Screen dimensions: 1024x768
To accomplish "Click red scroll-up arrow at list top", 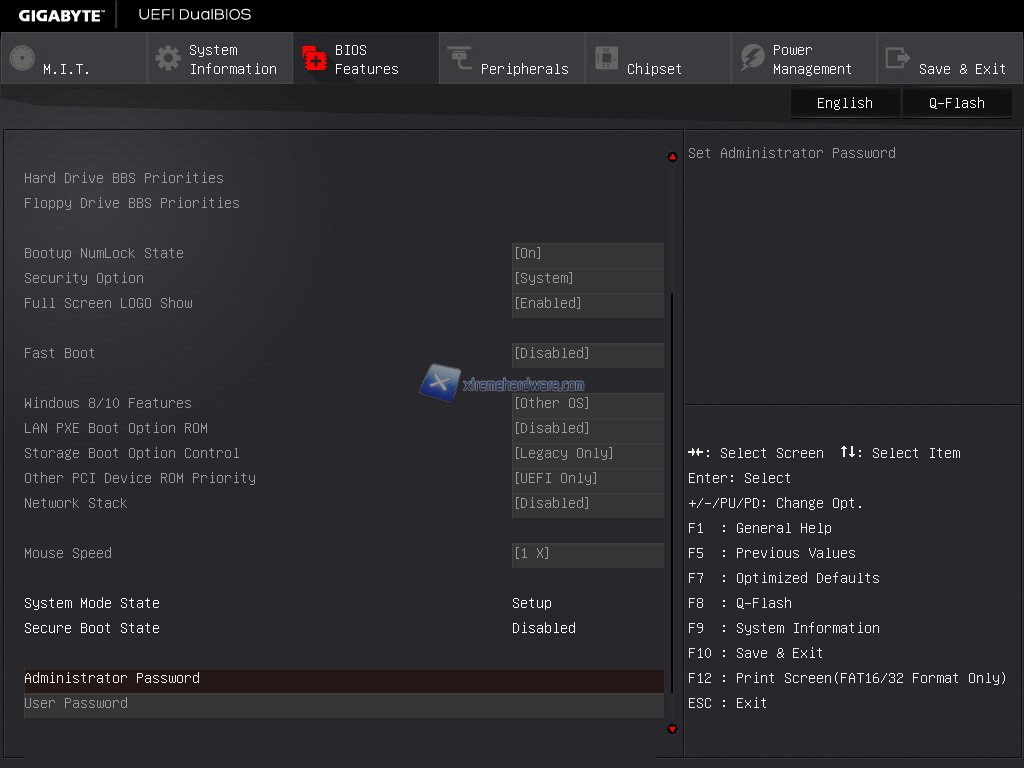I will [x=672, y=157].
